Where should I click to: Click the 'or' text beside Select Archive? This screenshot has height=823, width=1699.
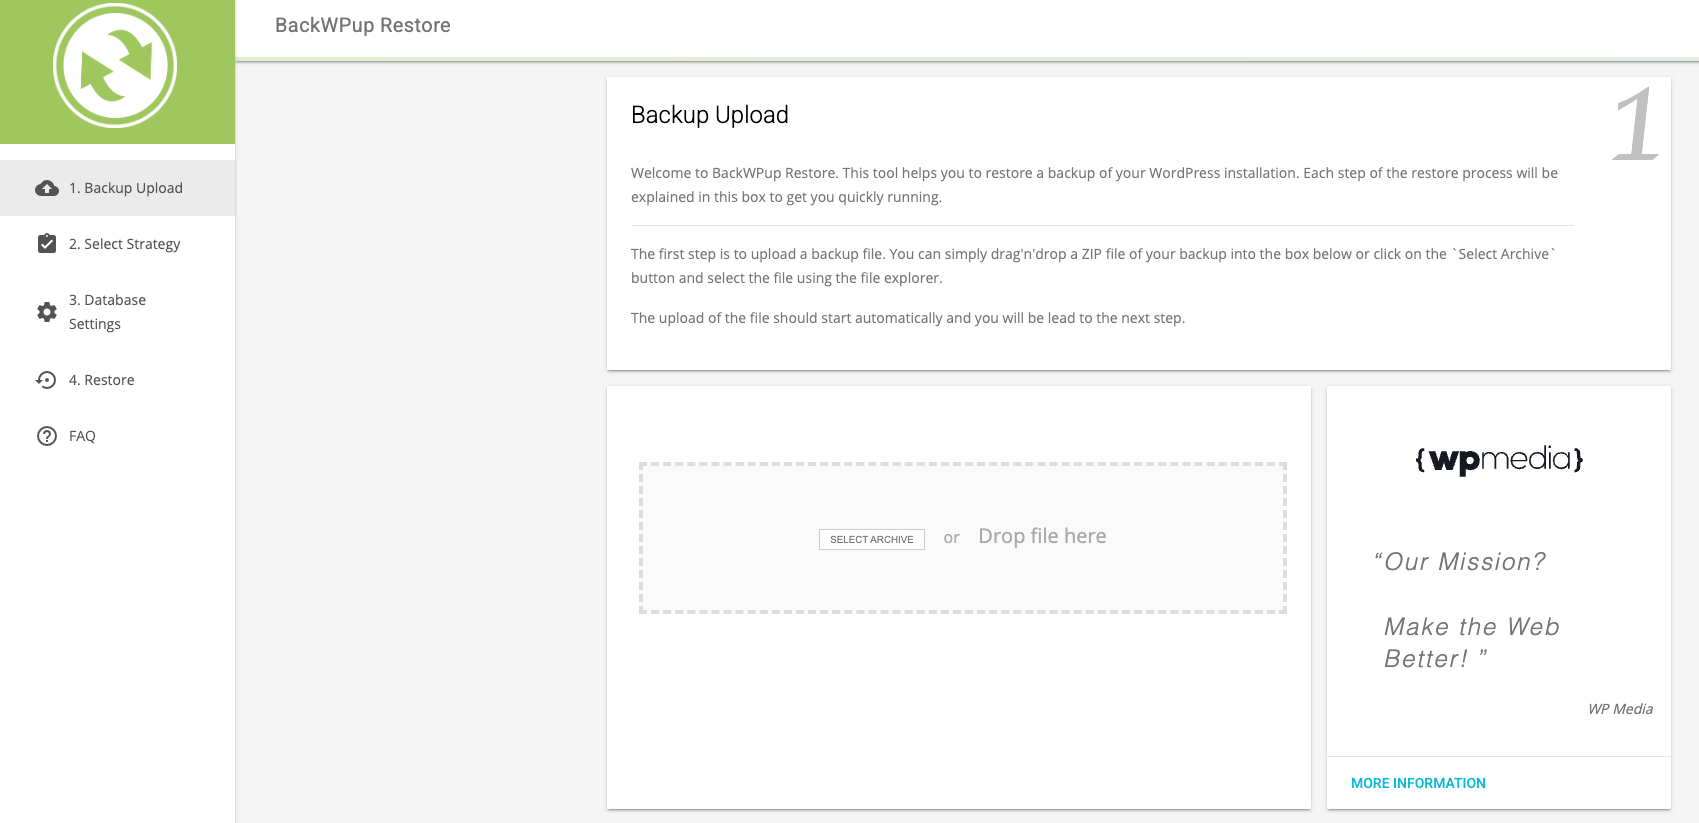tap(951, 538)
